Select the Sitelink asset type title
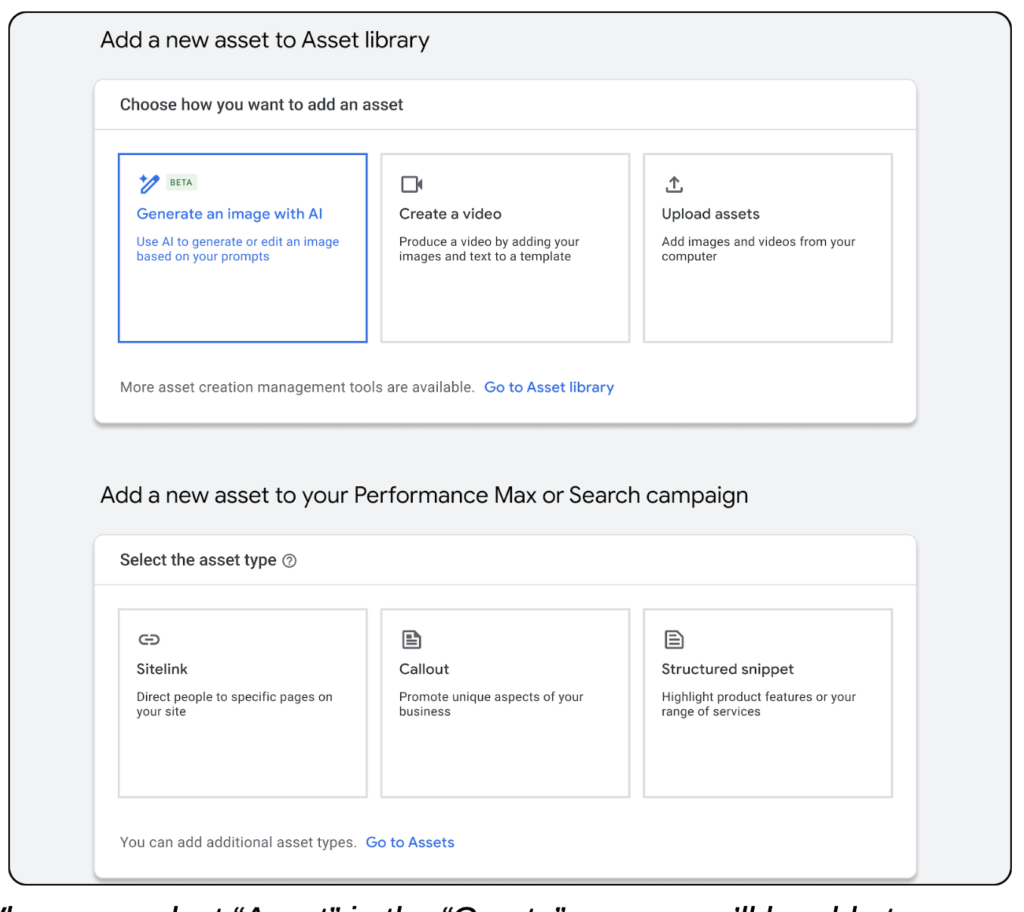 coord(162,669)
